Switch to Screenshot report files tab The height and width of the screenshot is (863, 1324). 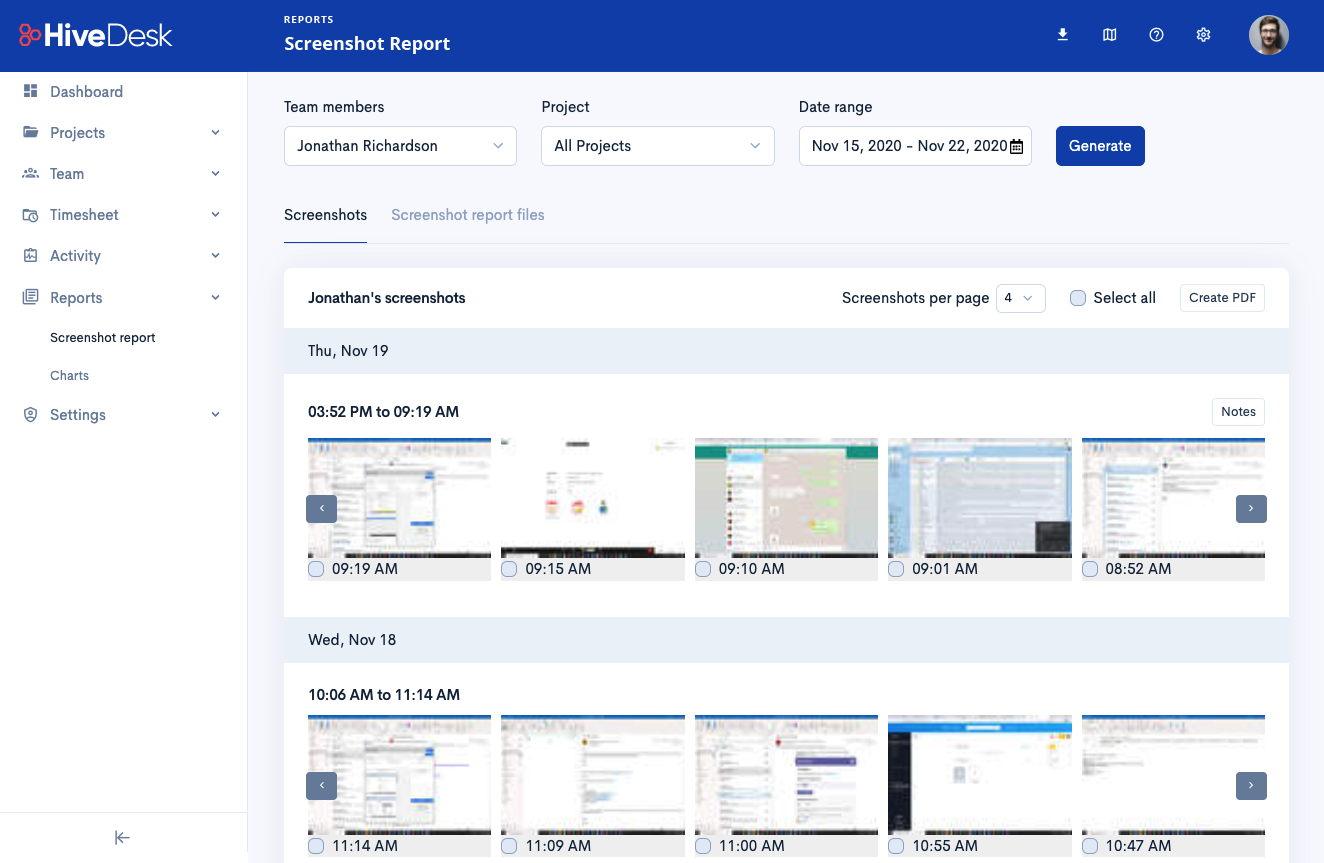point(468,215)
